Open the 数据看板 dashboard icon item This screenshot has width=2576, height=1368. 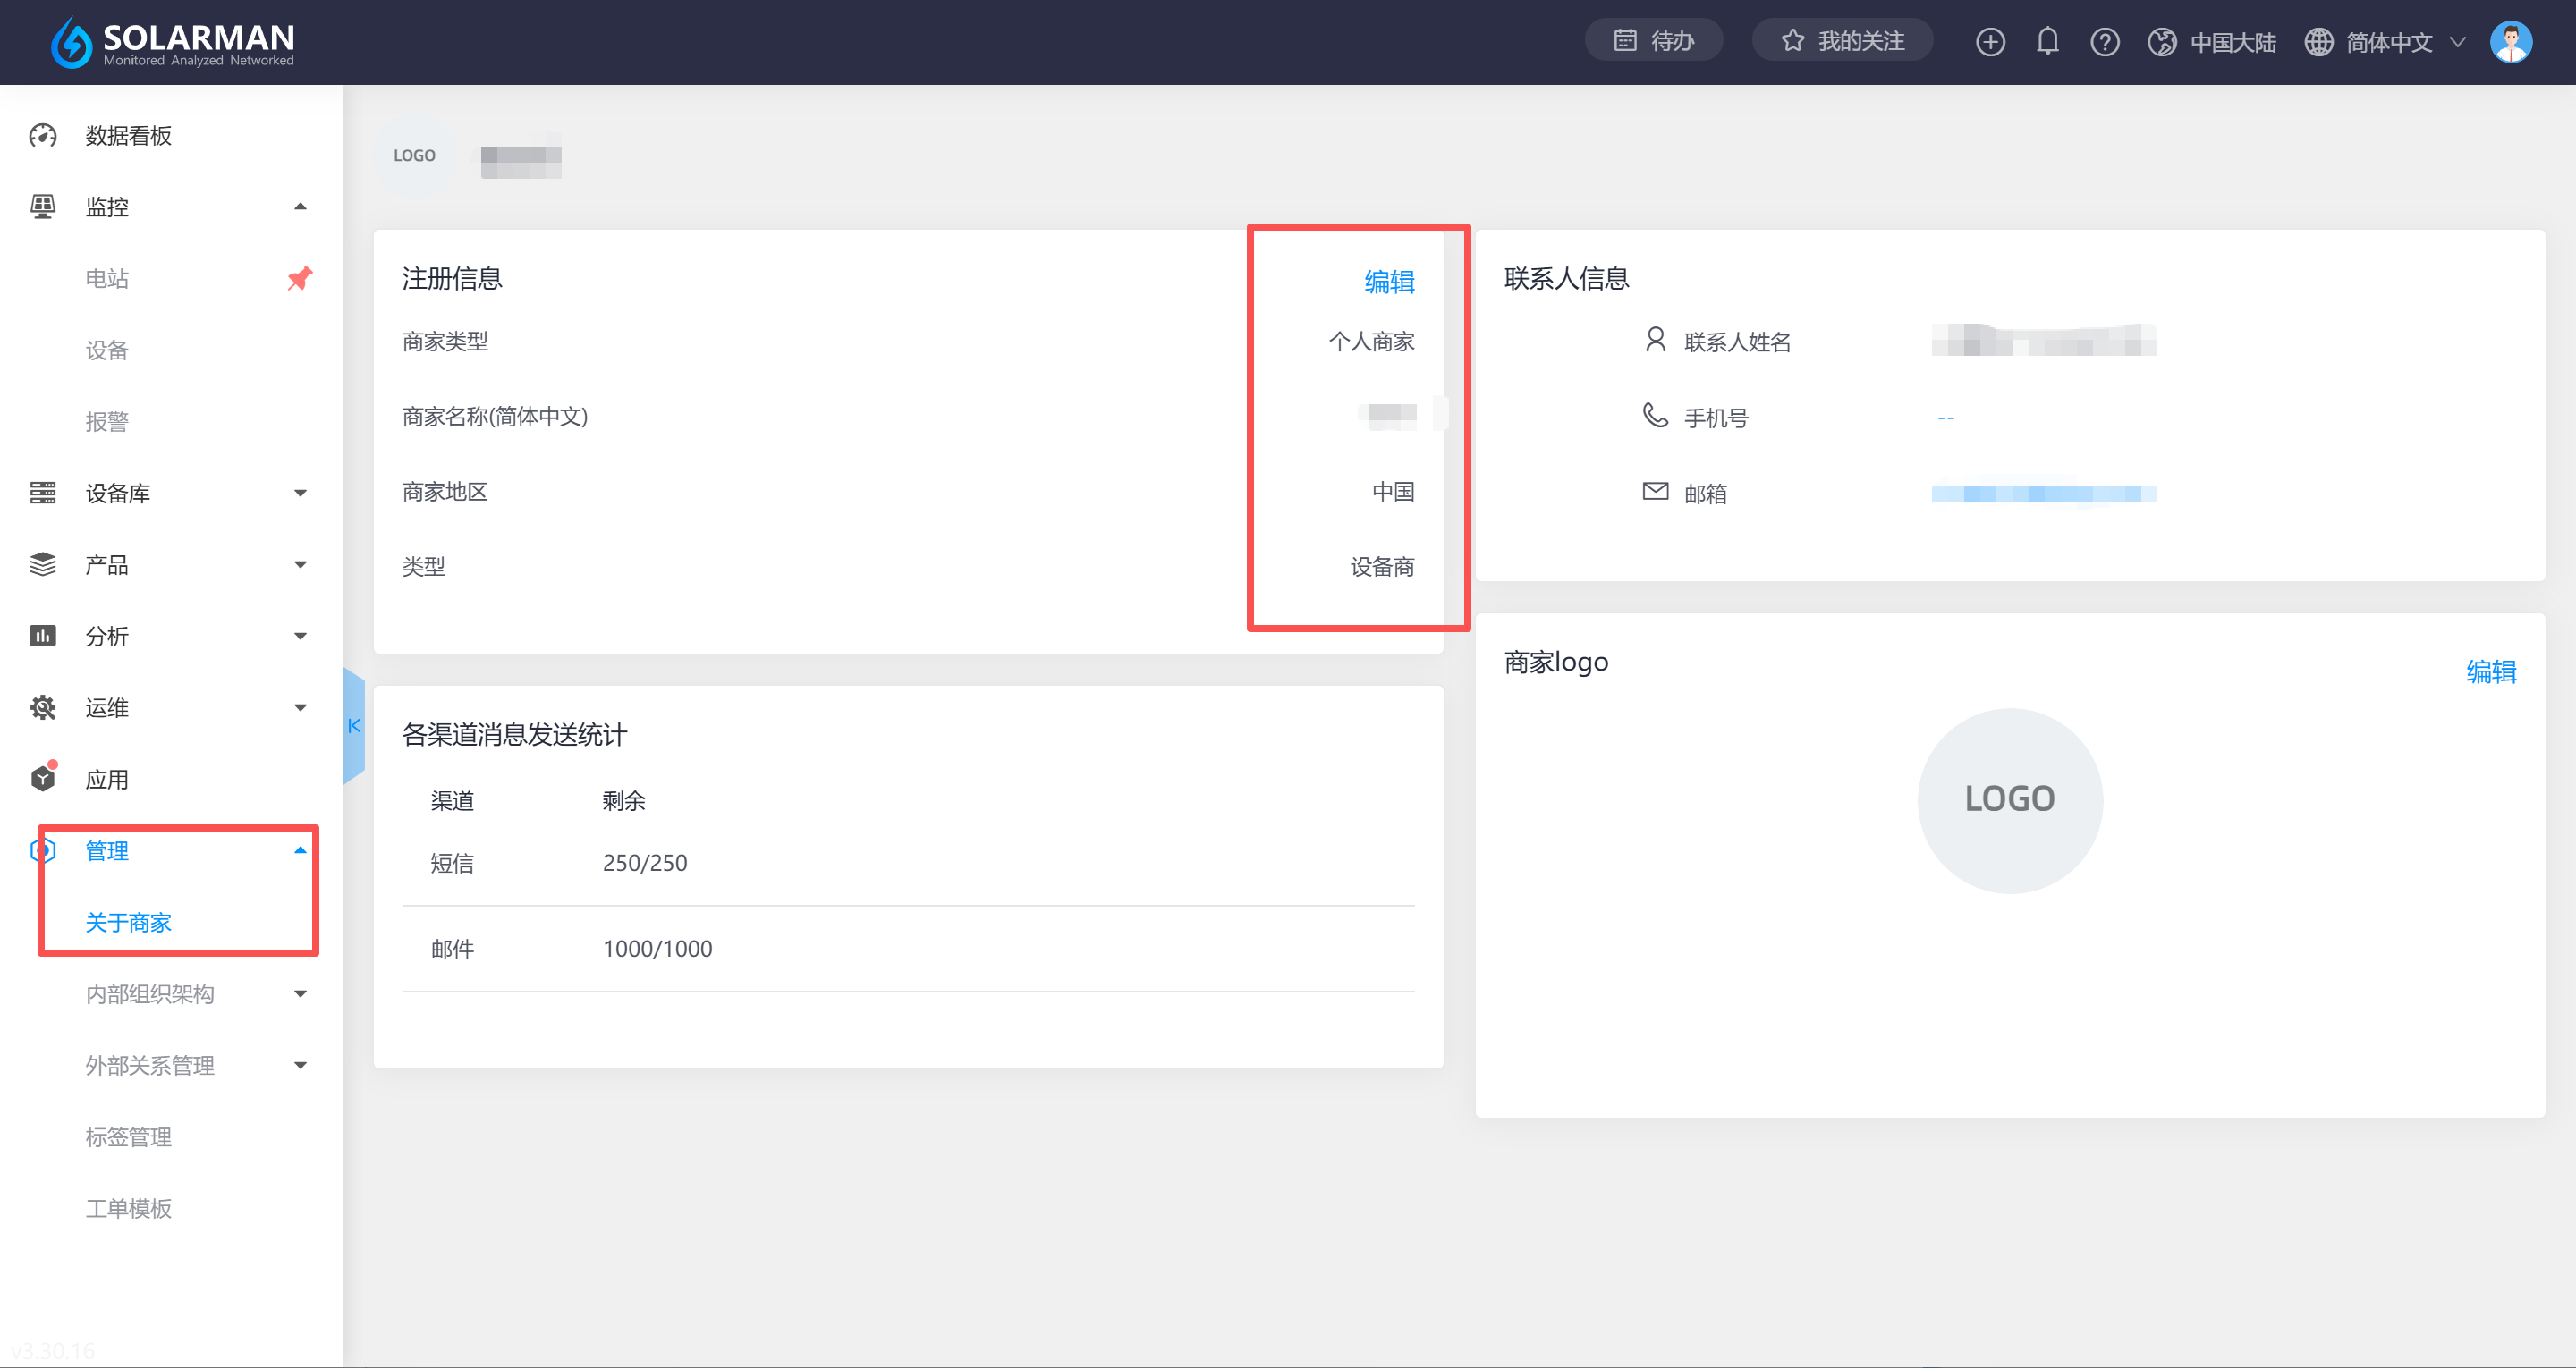43,135
